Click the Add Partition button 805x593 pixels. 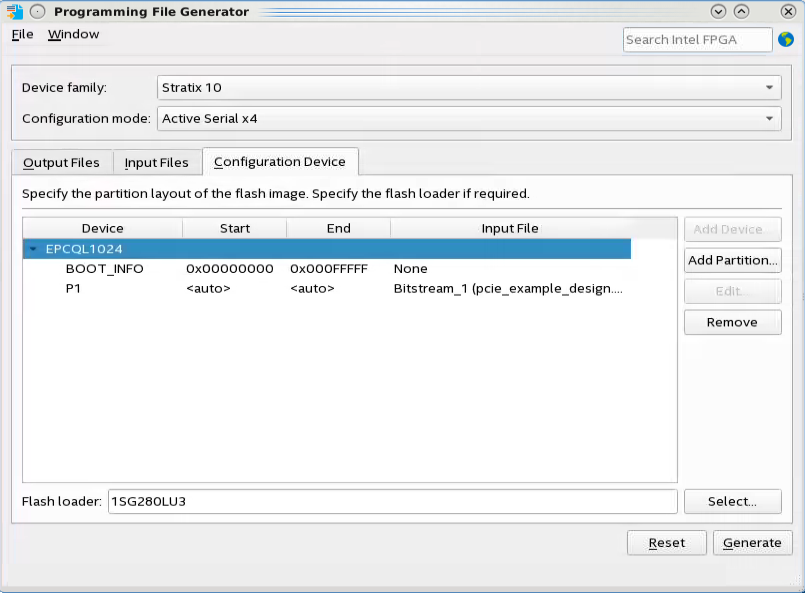coord(733,260)
